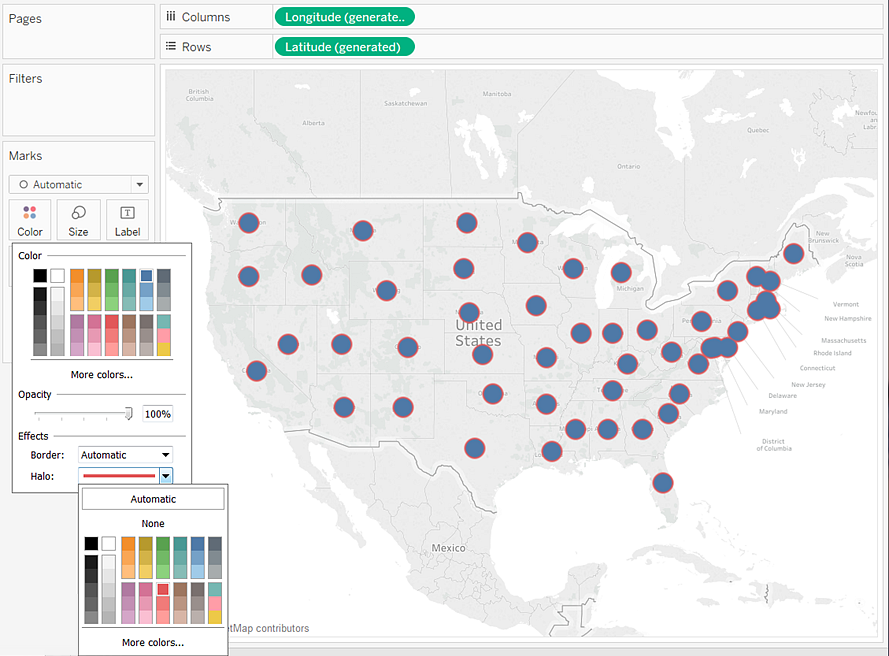Click the opacity 100% input field
Screen dimensions: 889x656
point(158,414)
